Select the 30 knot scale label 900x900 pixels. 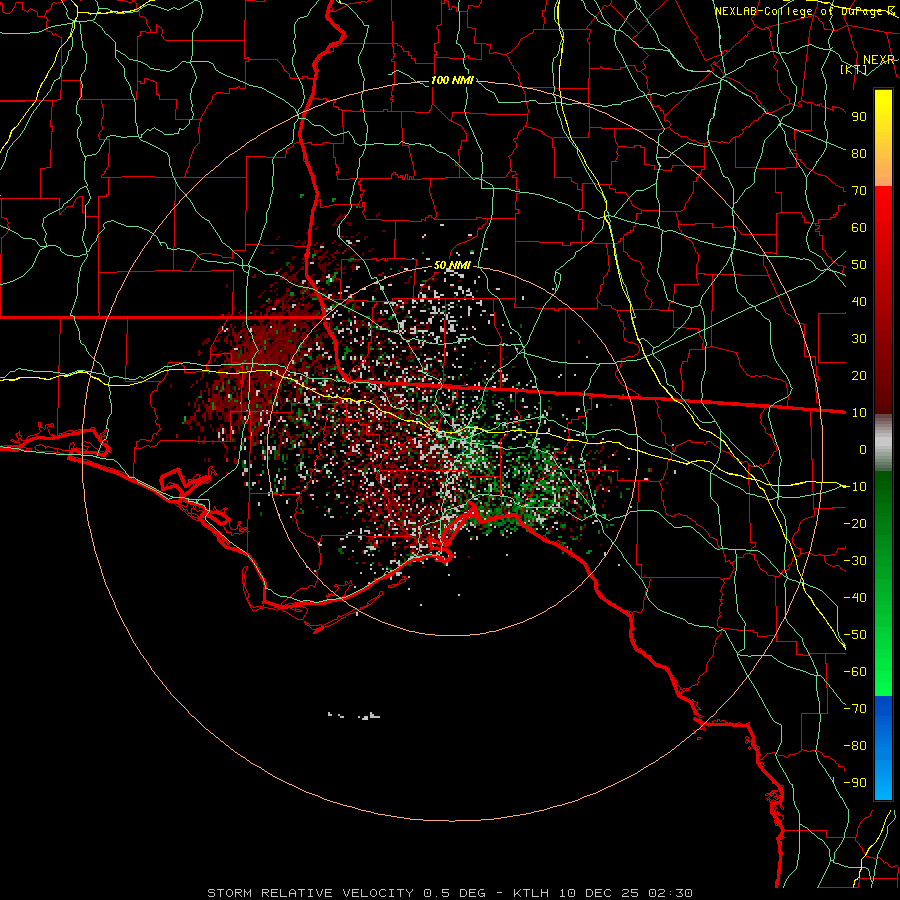[859, 339]
